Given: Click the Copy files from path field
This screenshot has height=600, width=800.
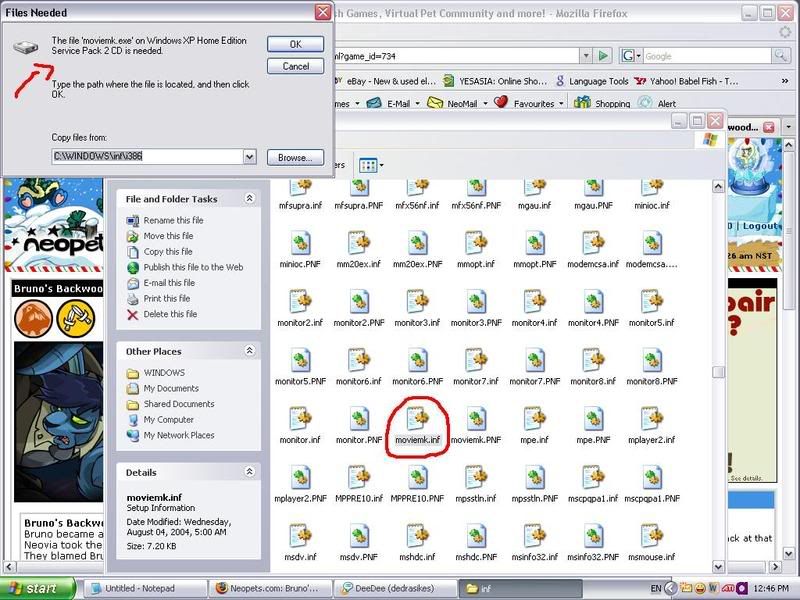Looking at the screenshot, I should pyautogui.click(x=147, y=157).
